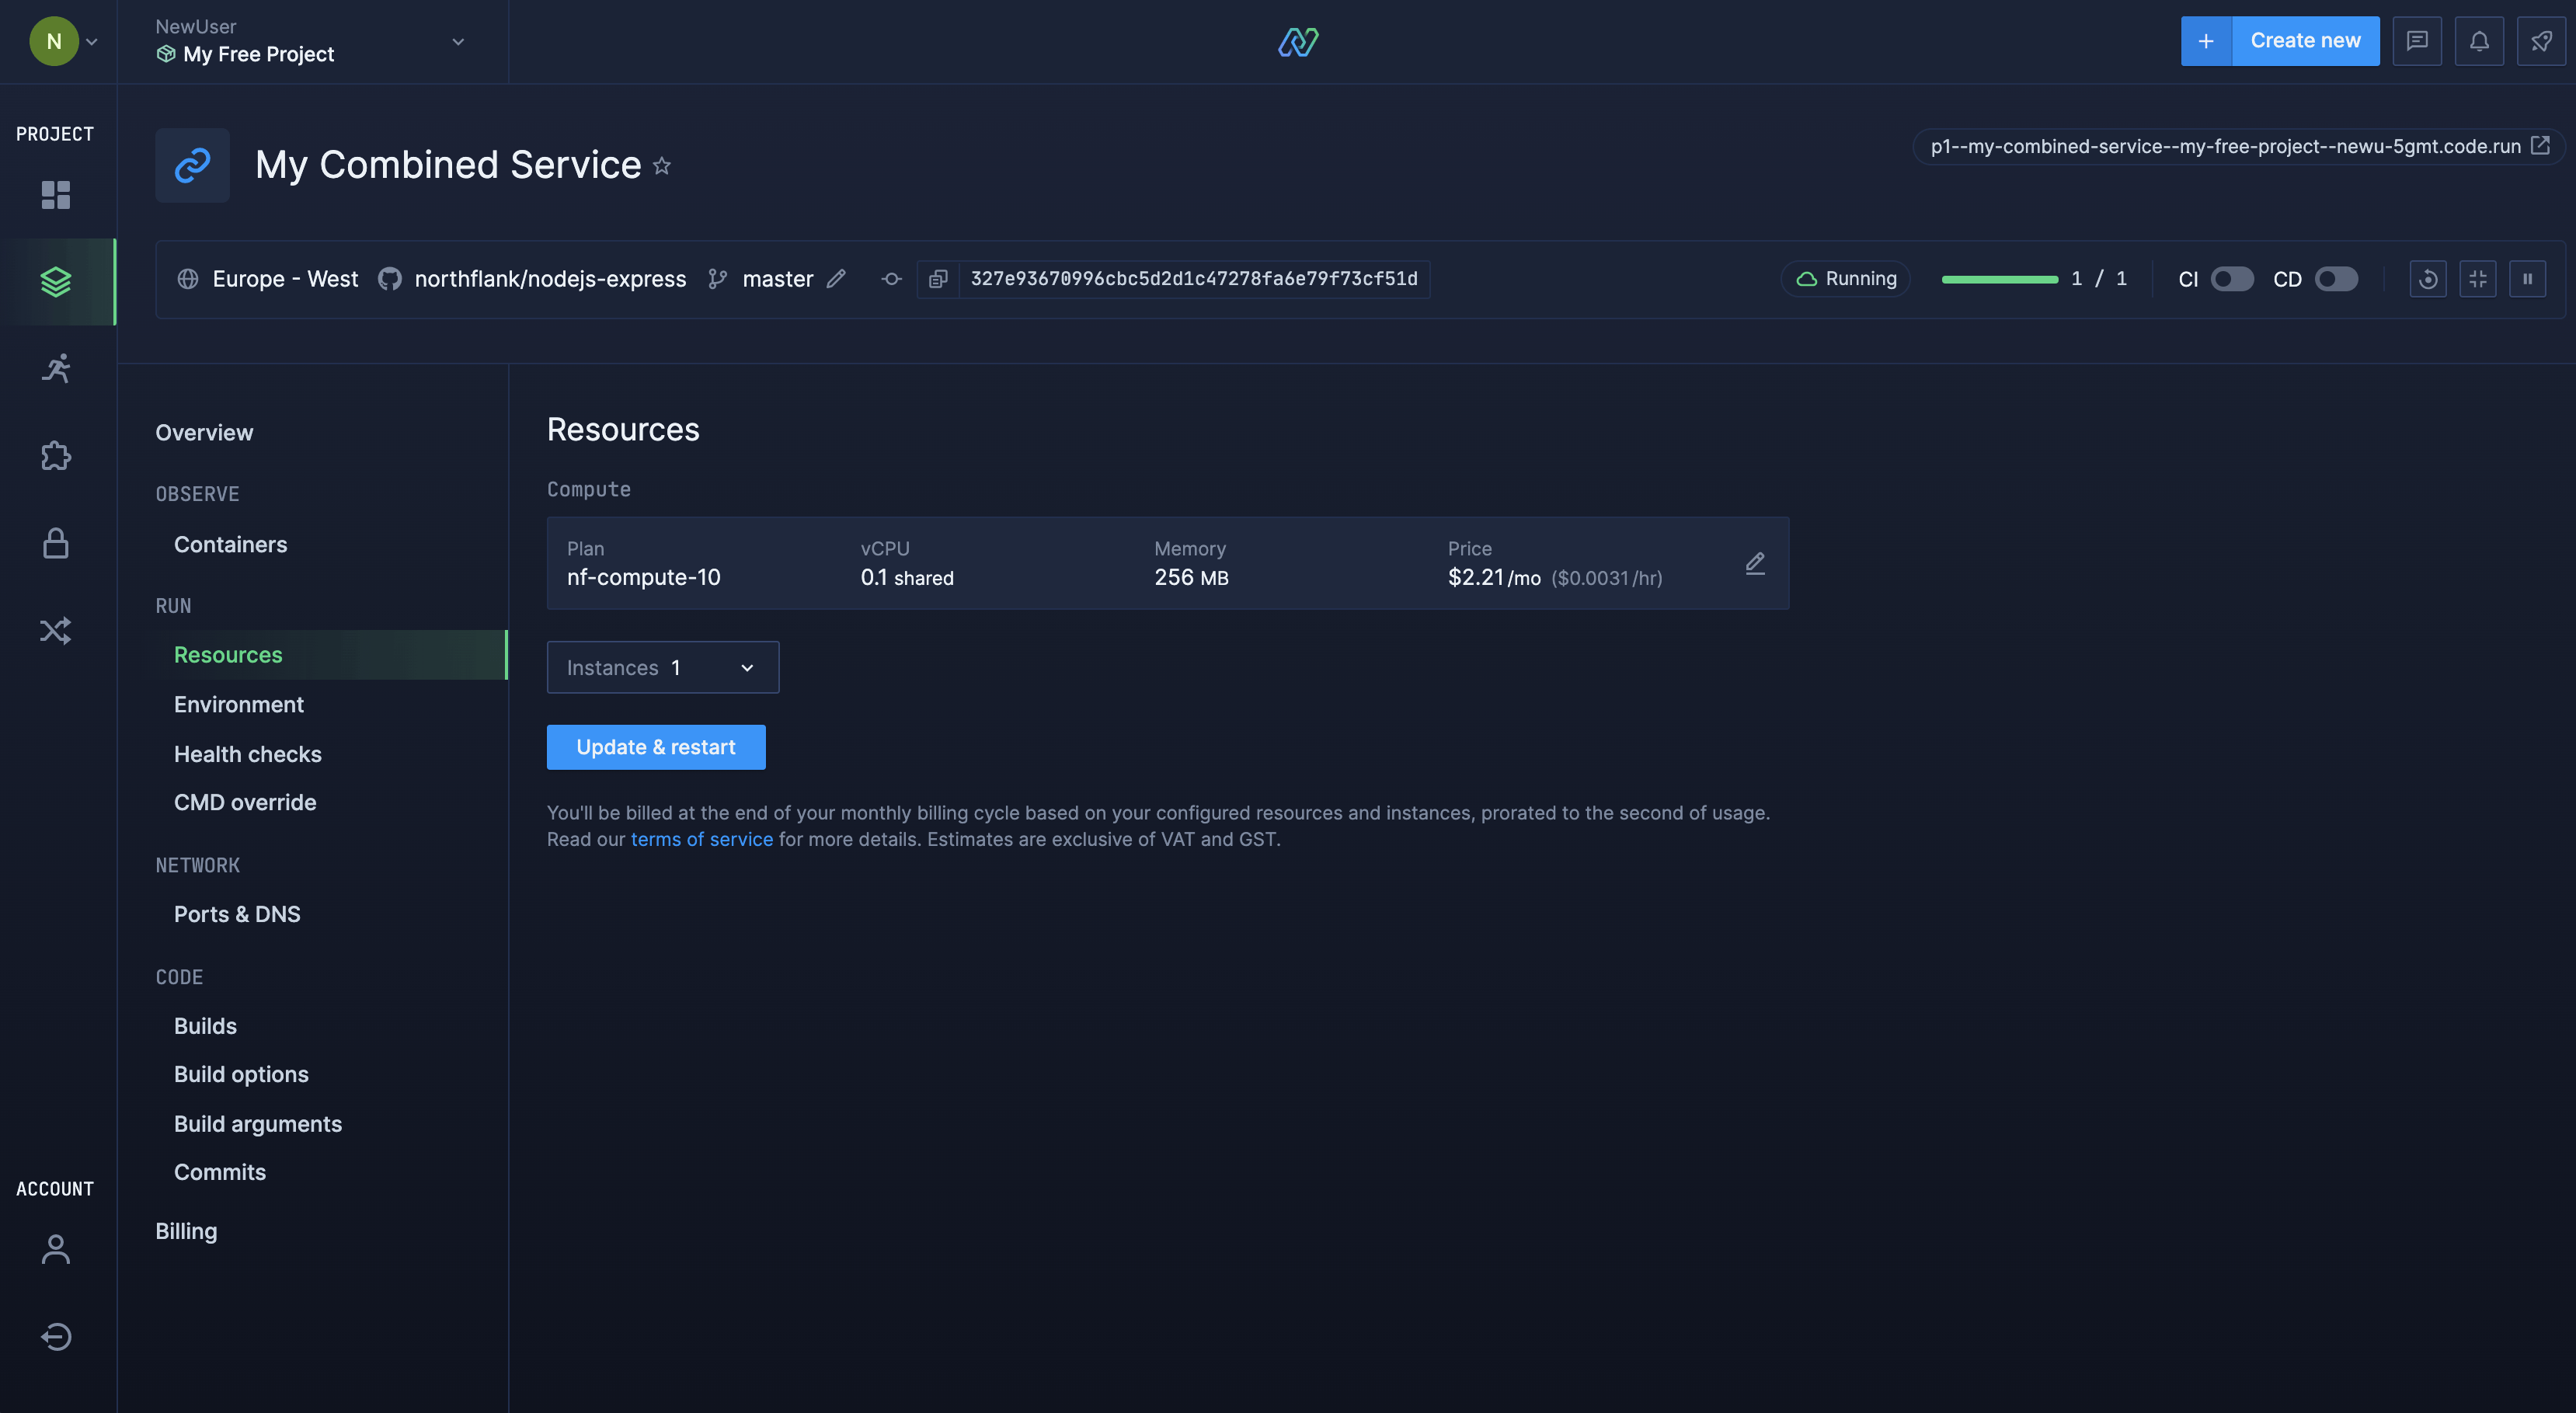Viewport: 2576px width, 1413px height.
Task: Open the terms of service link
Action: [701, 840]
